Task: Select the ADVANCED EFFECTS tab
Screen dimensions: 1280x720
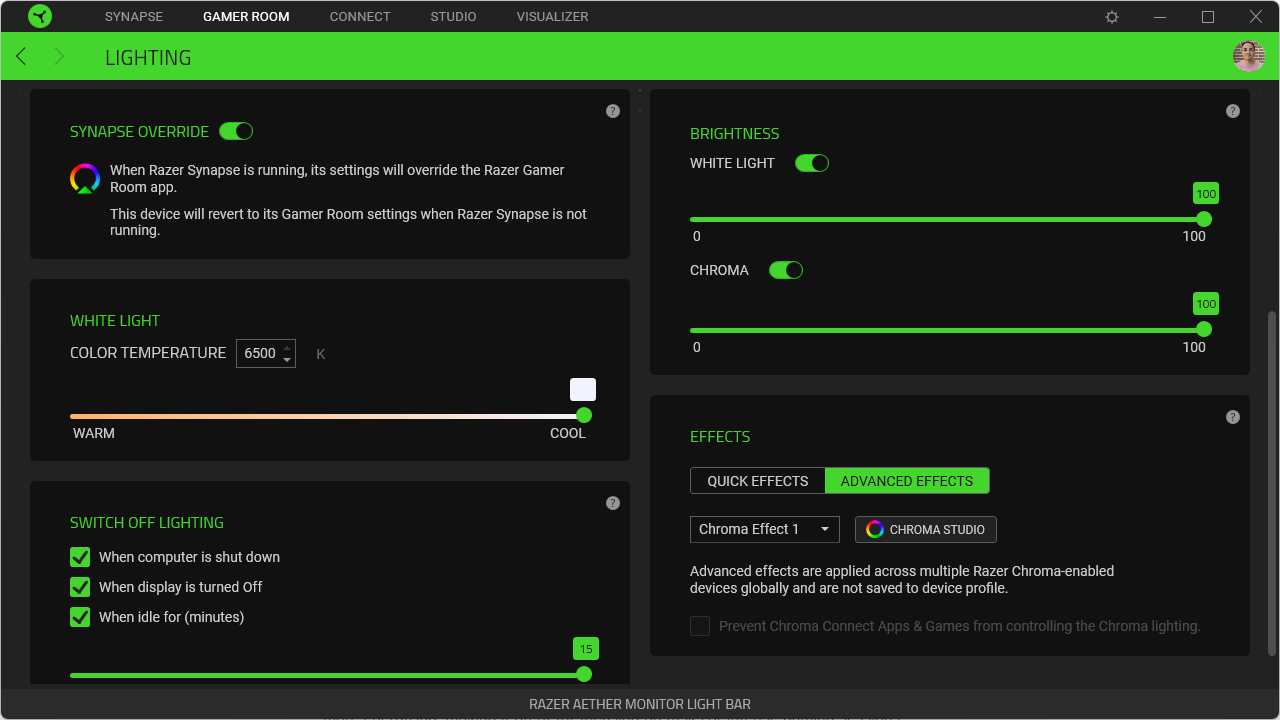Action: [907, 481]
